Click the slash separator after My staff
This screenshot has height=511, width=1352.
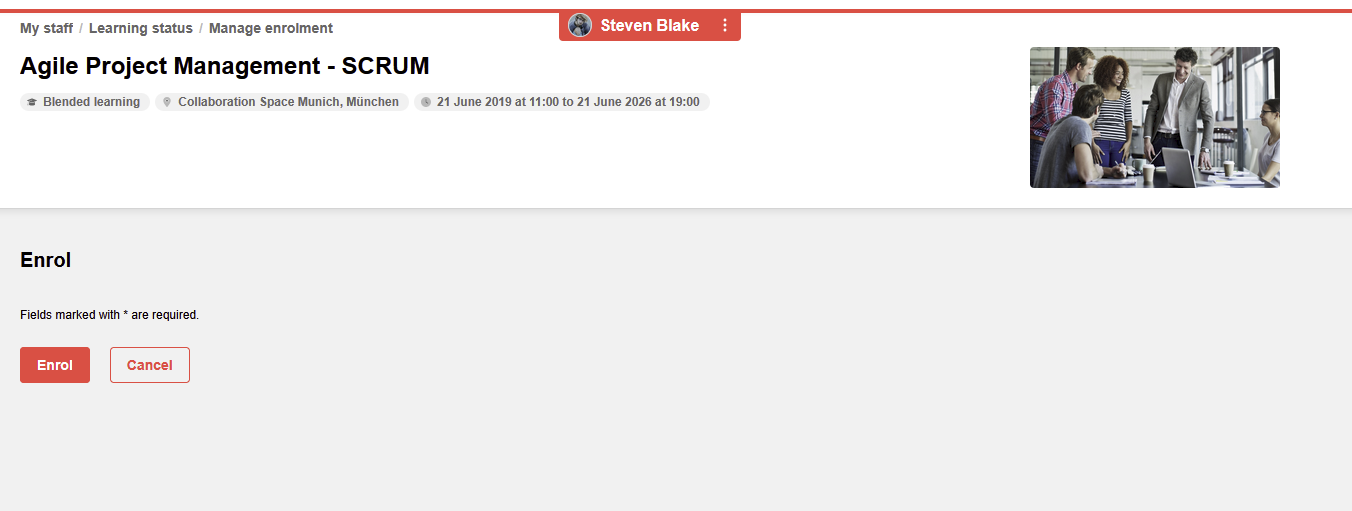[x=81, y=28]
